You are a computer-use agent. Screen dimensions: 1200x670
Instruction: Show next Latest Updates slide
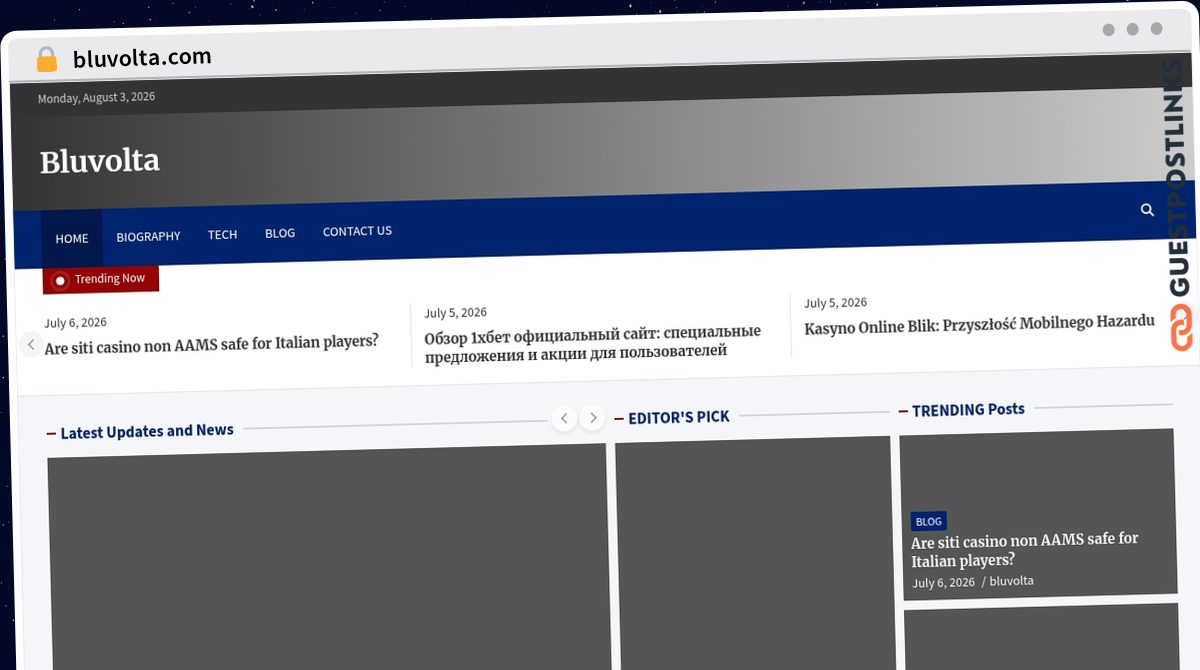pos(593,417)
